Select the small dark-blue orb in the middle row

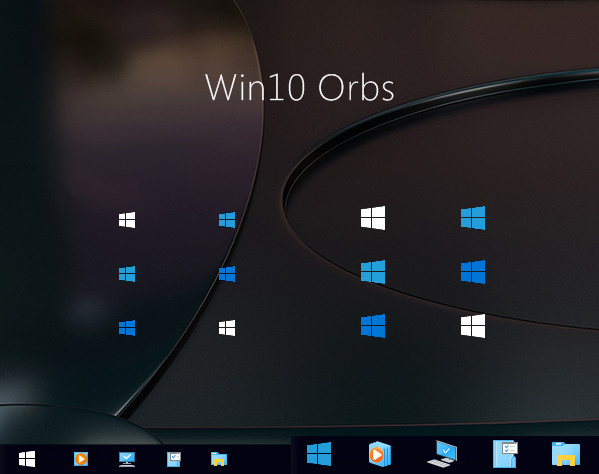[227, 274]
